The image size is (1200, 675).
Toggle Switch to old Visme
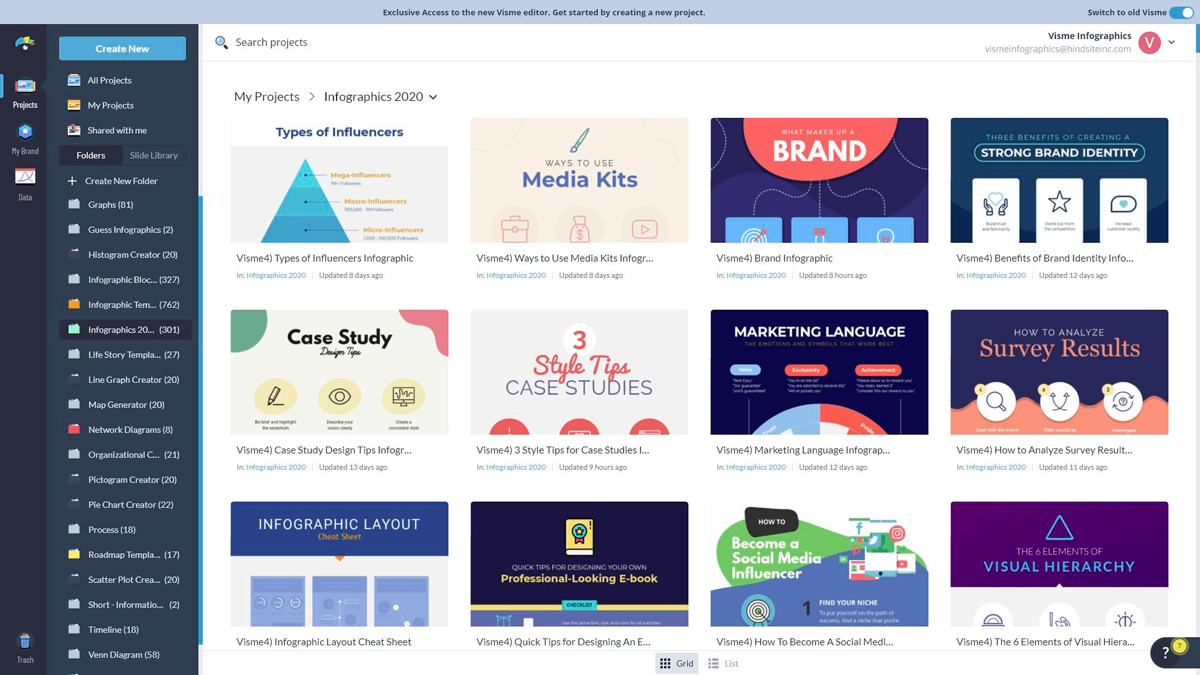1181,12
